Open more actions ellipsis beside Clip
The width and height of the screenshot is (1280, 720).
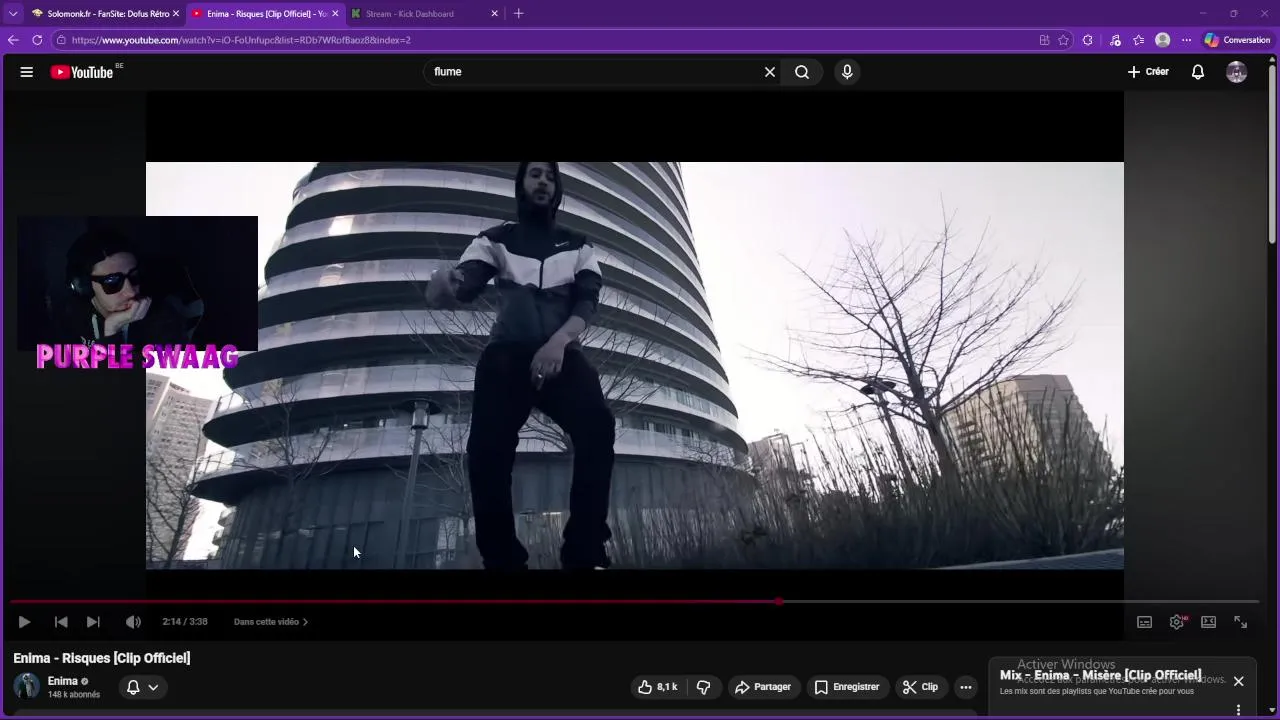[966, 687]
